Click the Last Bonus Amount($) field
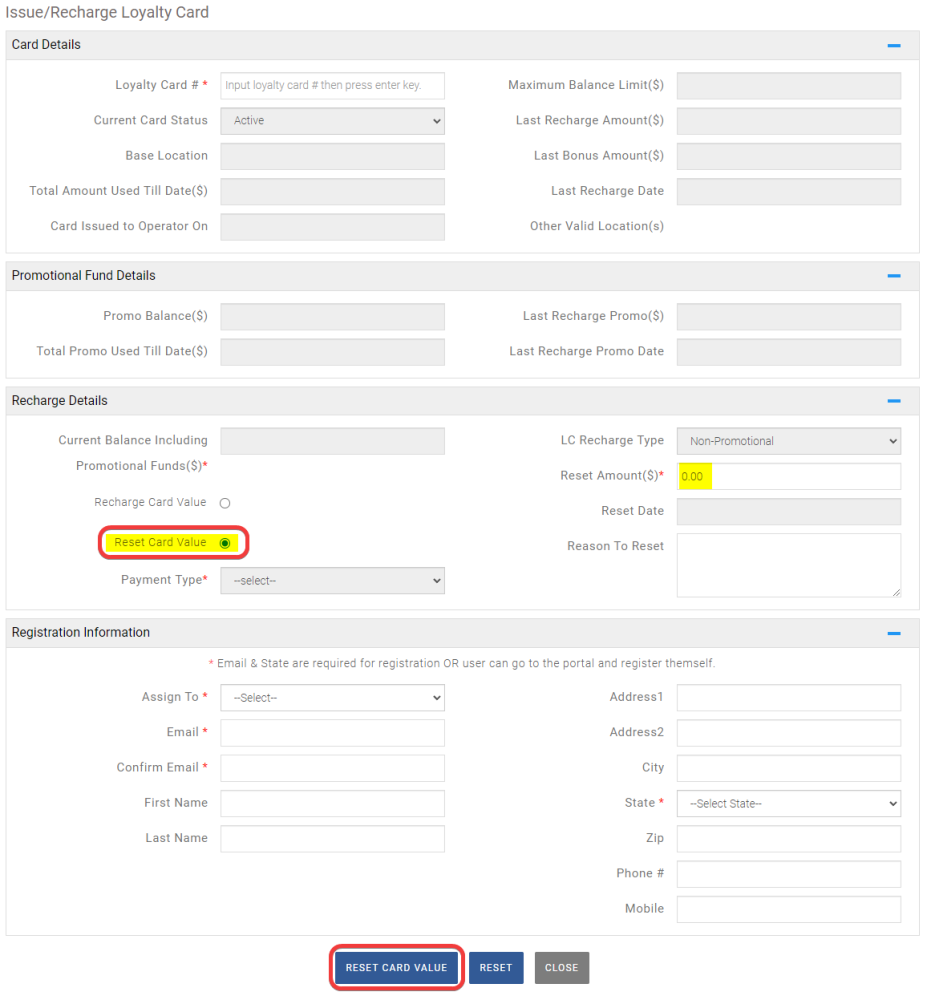The width and height of the screenshot is (927, 1000). (789, 156)
